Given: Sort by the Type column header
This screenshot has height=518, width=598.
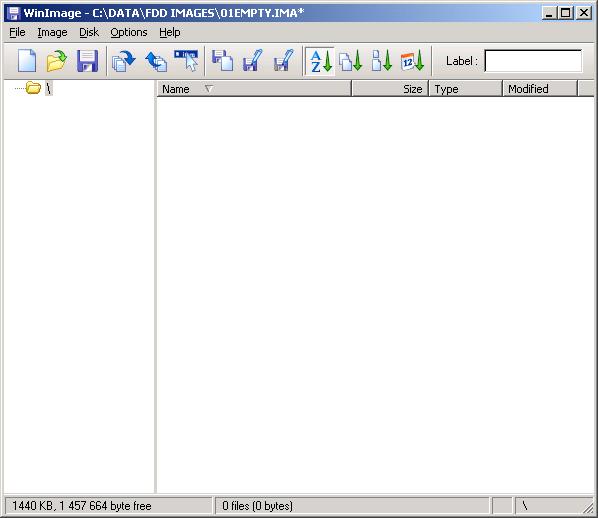Looking at the screenshot, I should click(x=466, y=89).
